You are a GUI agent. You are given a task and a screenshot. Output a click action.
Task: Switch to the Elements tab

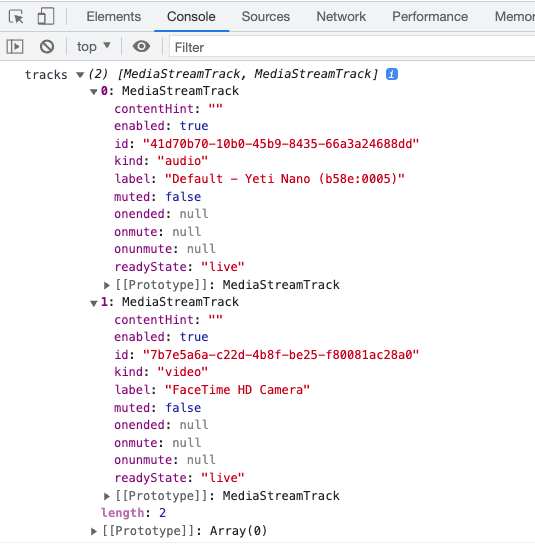tap(114, 16)
